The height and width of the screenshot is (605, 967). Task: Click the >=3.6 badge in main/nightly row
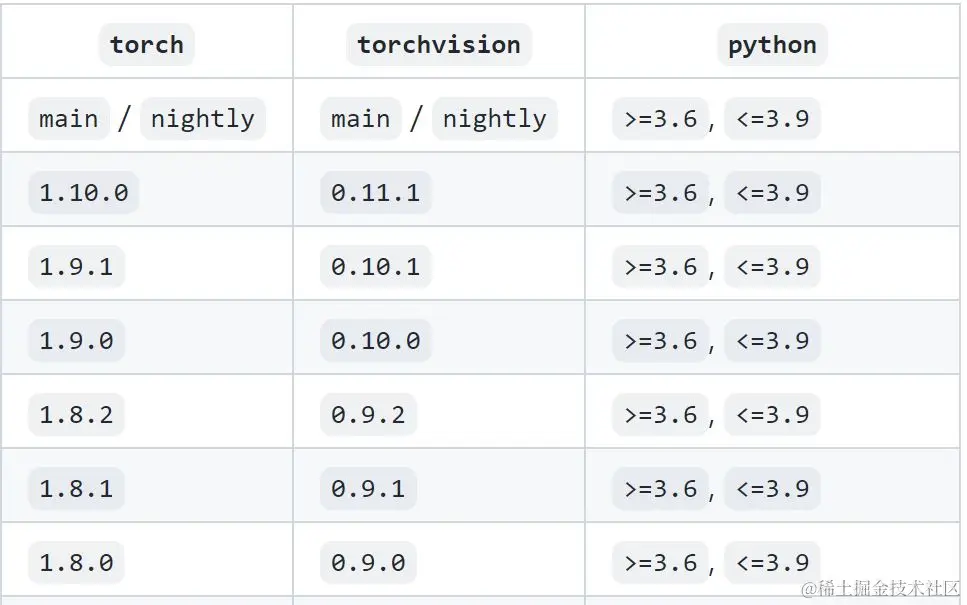[660, 118]
